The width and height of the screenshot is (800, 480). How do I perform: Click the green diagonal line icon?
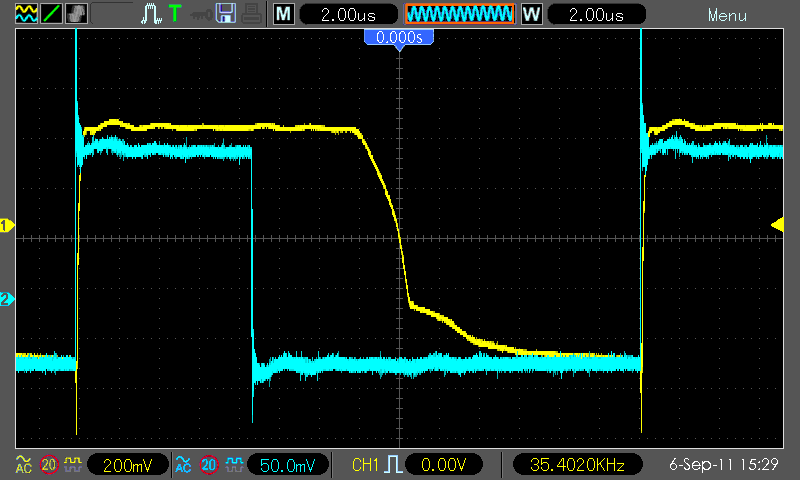tap(51, 13)
